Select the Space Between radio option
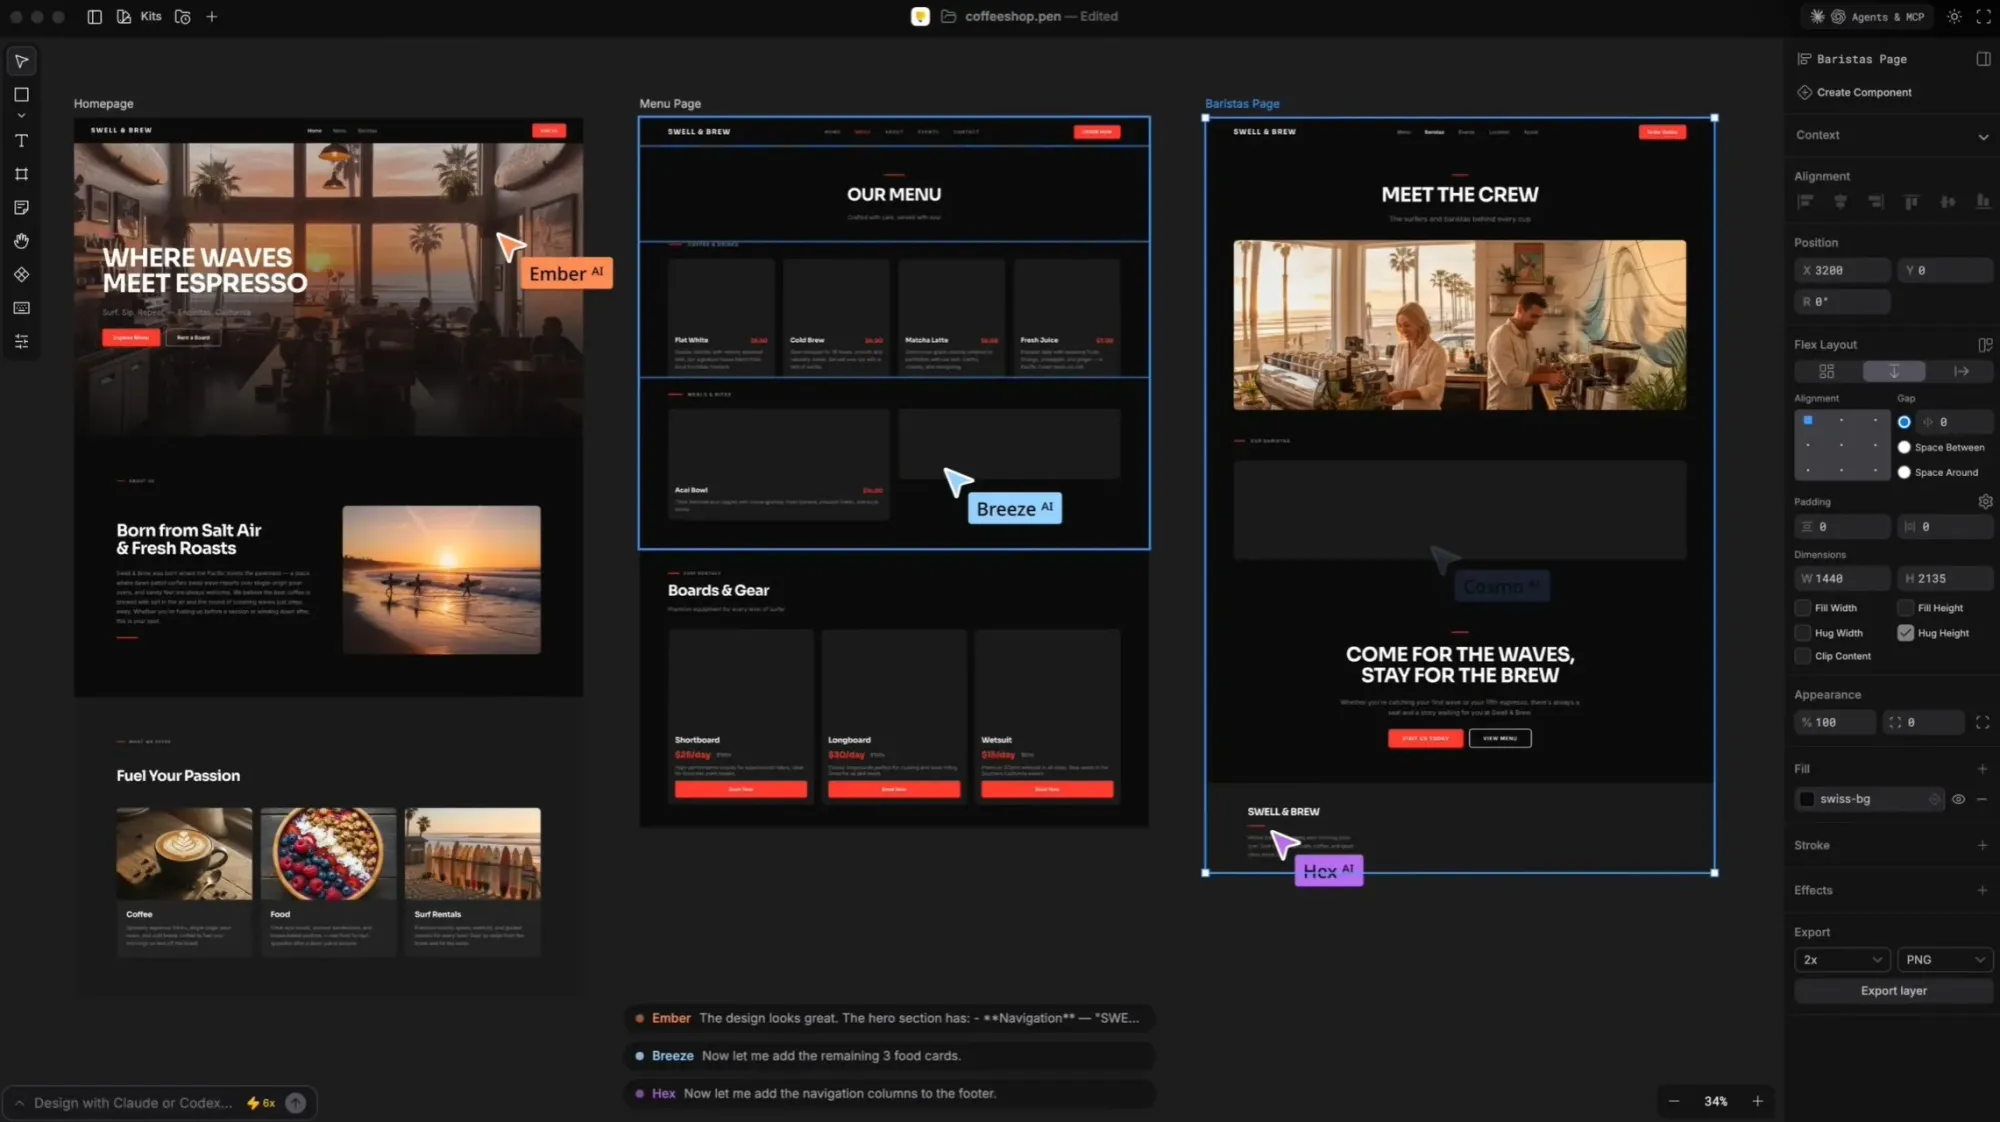The height and width of the screenshot is (1122, 2000). 1904,447
